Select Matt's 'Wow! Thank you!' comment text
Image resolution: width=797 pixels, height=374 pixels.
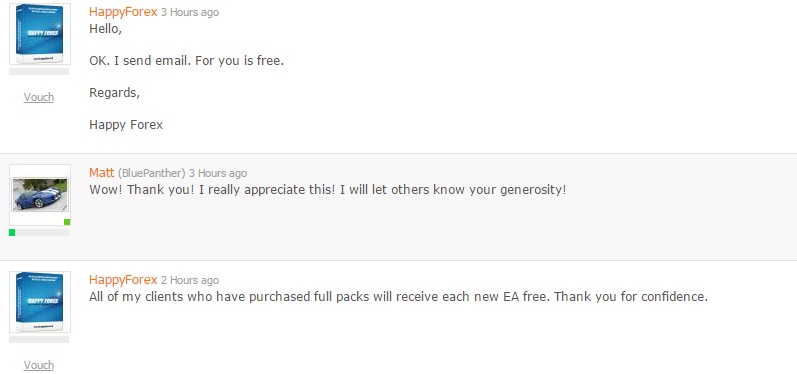tap(327, 190)
